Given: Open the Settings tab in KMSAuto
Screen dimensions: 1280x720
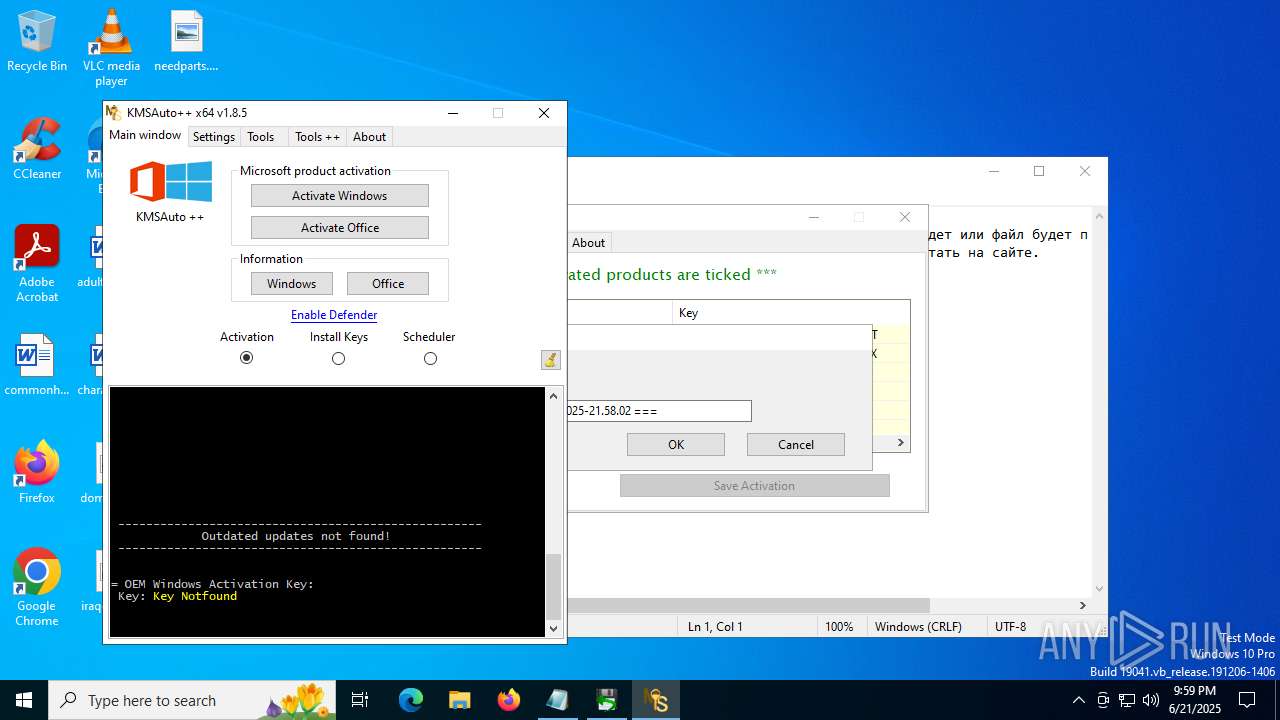Looking at the screenshot, I should point(213,137).
